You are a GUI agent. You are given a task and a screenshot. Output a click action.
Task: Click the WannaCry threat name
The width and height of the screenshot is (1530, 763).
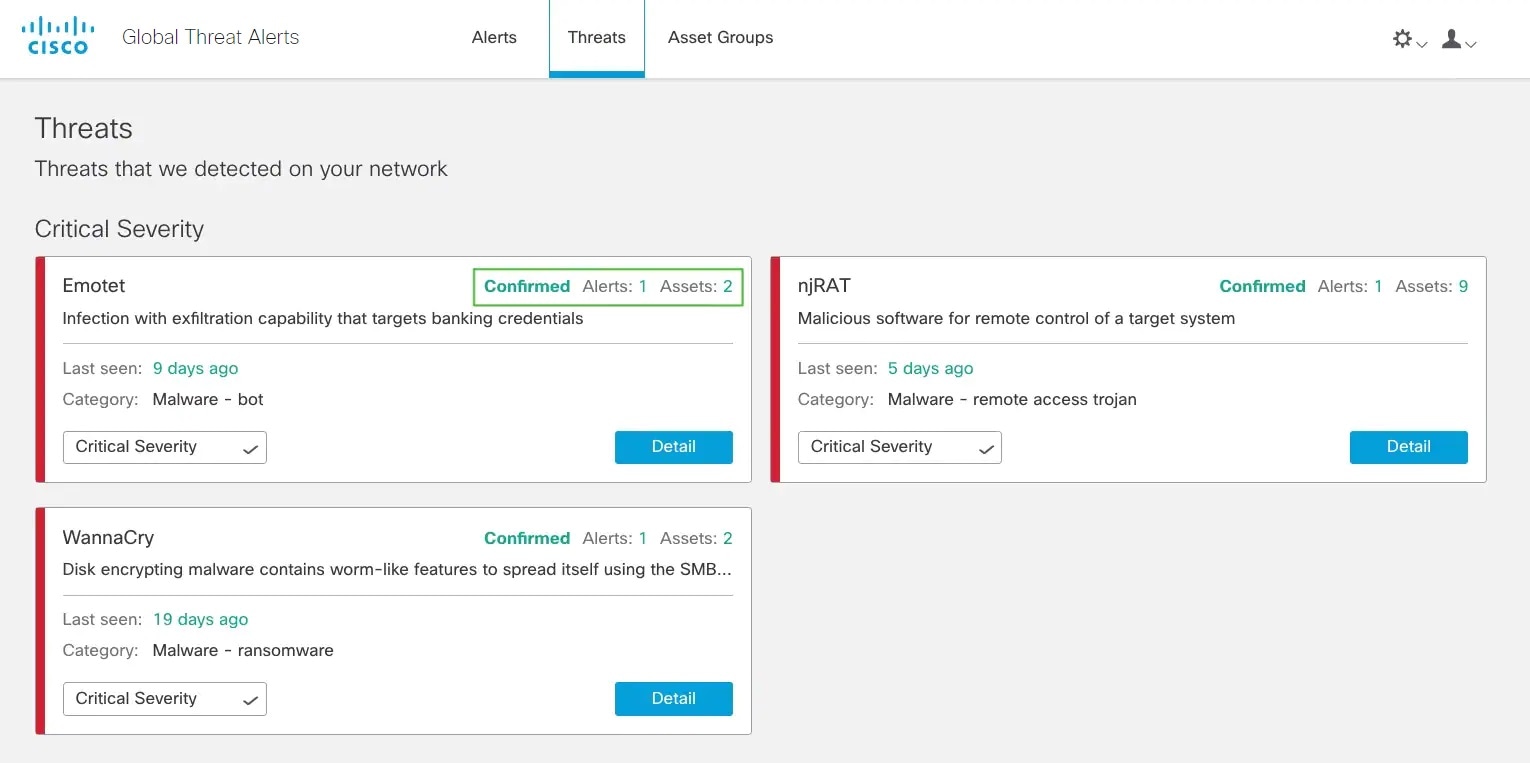(x=108, y=538)
